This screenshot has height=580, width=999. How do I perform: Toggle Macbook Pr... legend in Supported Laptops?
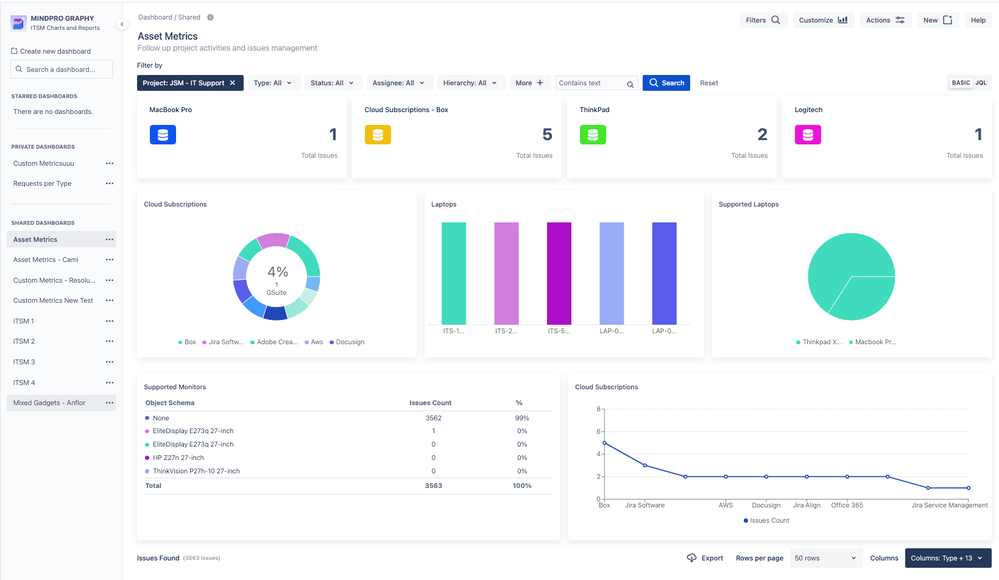(x=872, y=342)
